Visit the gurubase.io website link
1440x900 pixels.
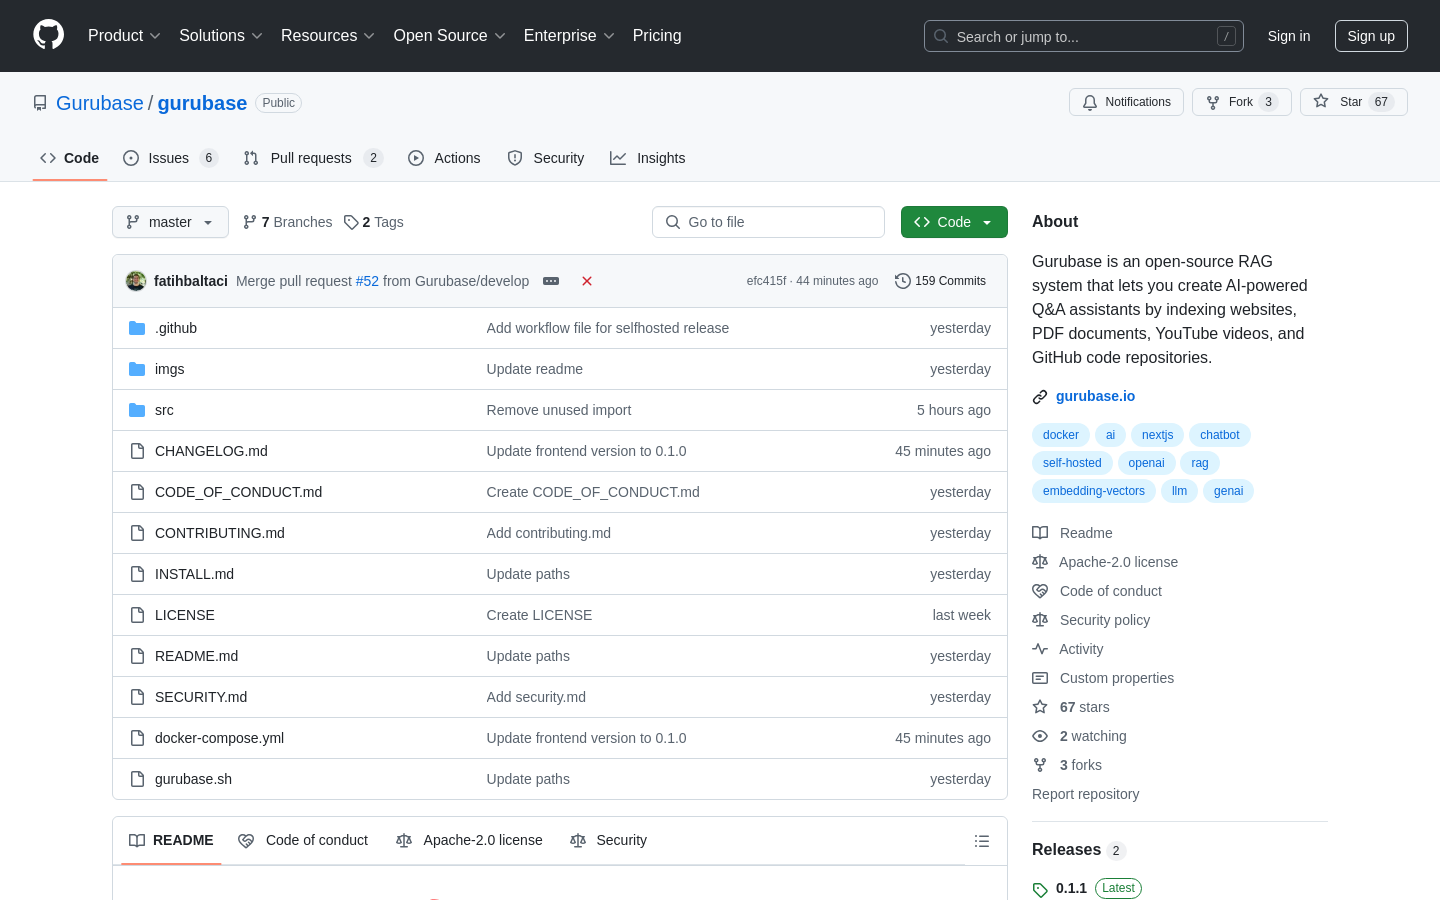[x=1095, y=396]
